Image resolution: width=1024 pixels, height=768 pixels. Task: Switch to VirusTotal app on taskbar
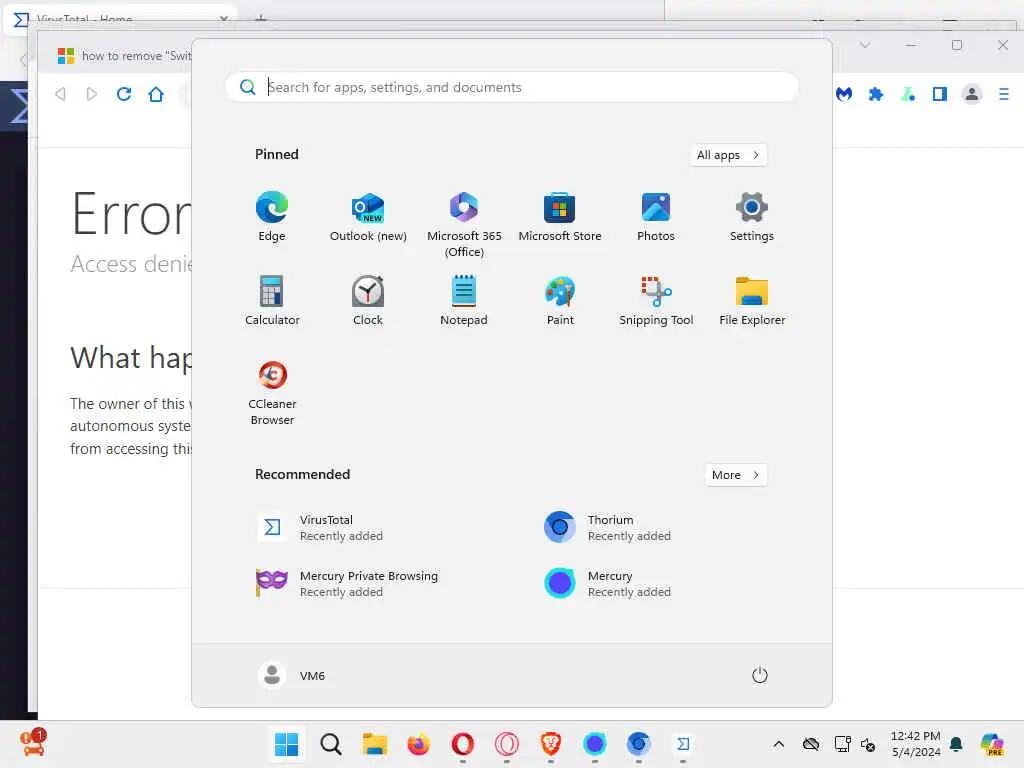pos(682,744)
